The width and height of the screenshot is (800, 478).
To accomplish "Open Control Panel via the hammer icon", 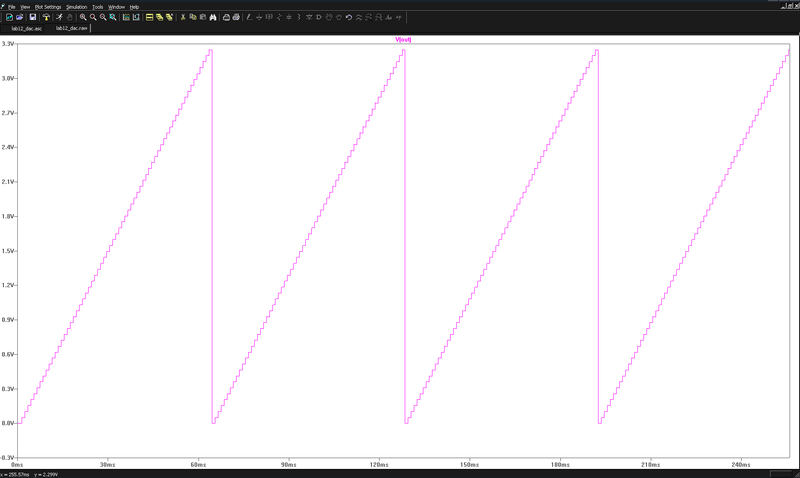I will tap(46, 17).
